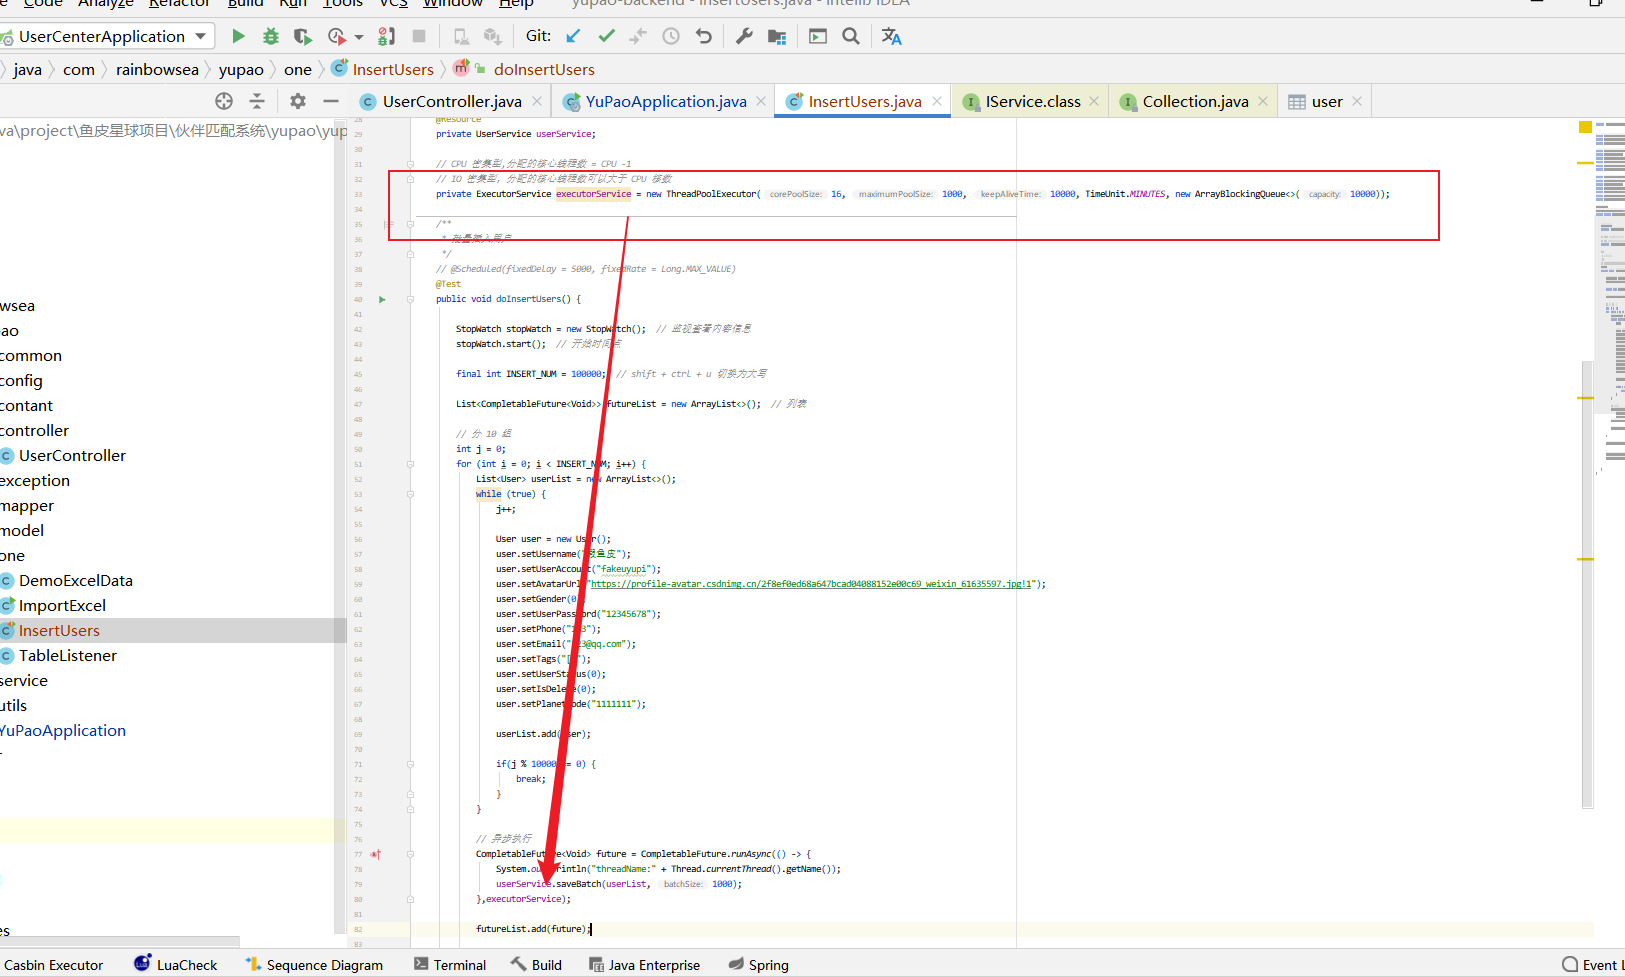Start debugging with the bug icon
The image size is (1625, 977).
270,36
